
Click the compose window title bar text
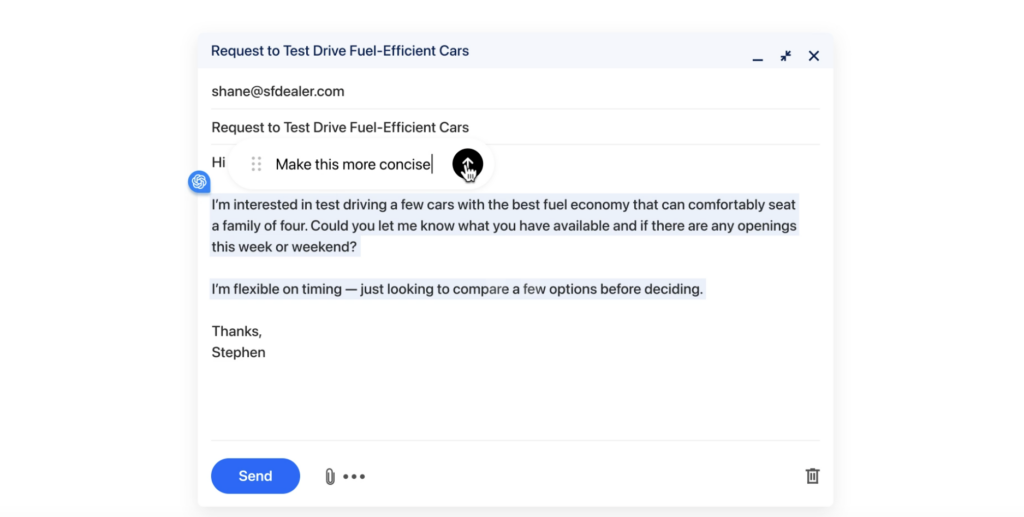tap(339, 50)
